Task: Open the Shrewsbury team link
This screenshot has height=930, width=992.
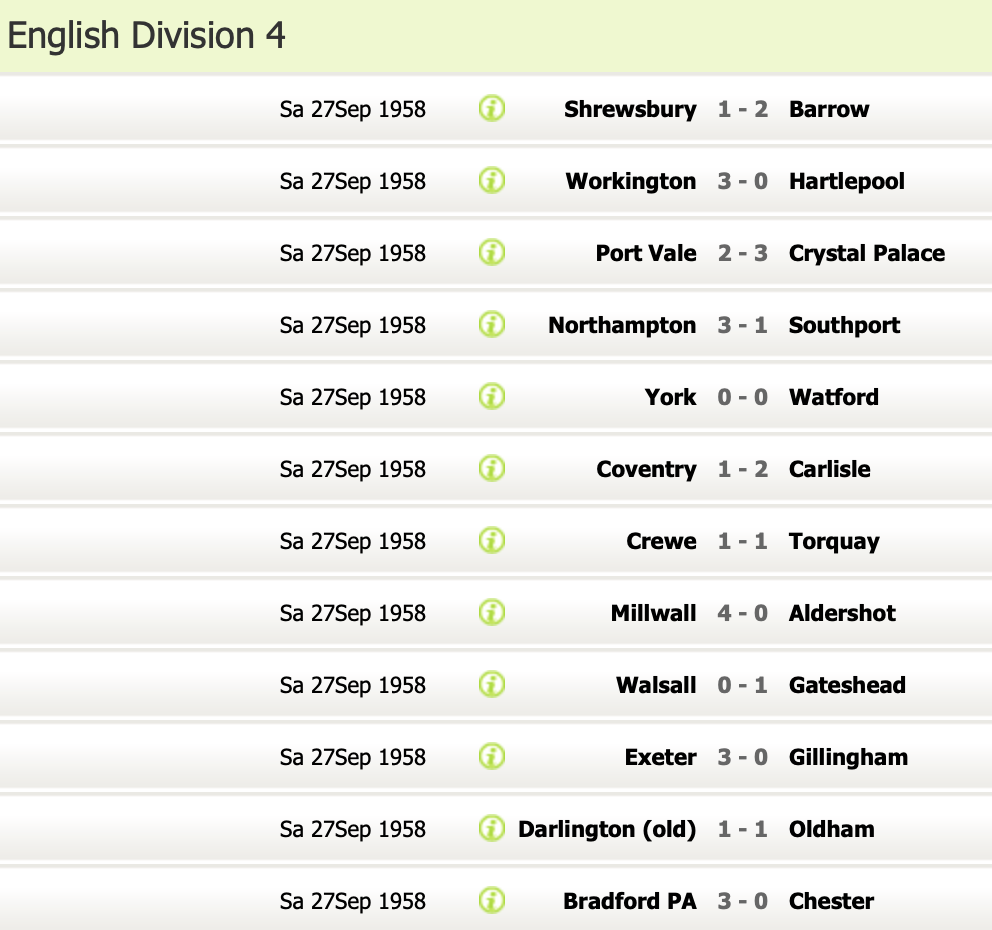Action: 630,109
